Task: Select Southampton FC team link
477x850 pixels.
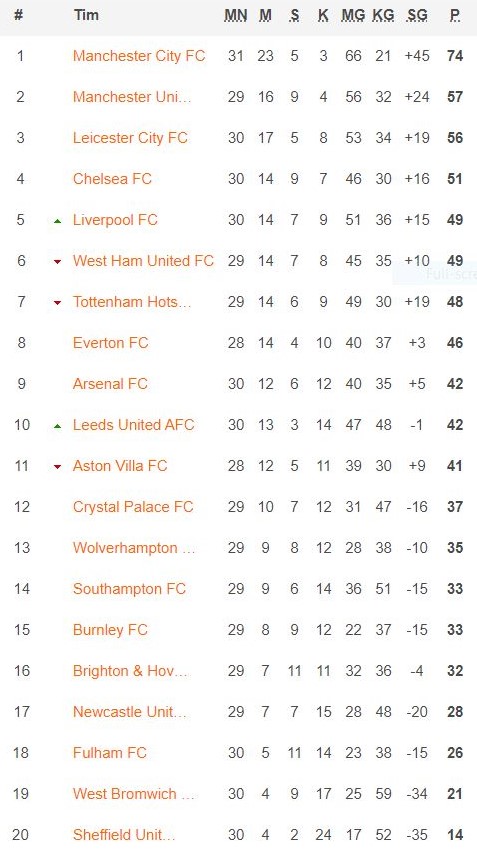Action: pos(129,589)
